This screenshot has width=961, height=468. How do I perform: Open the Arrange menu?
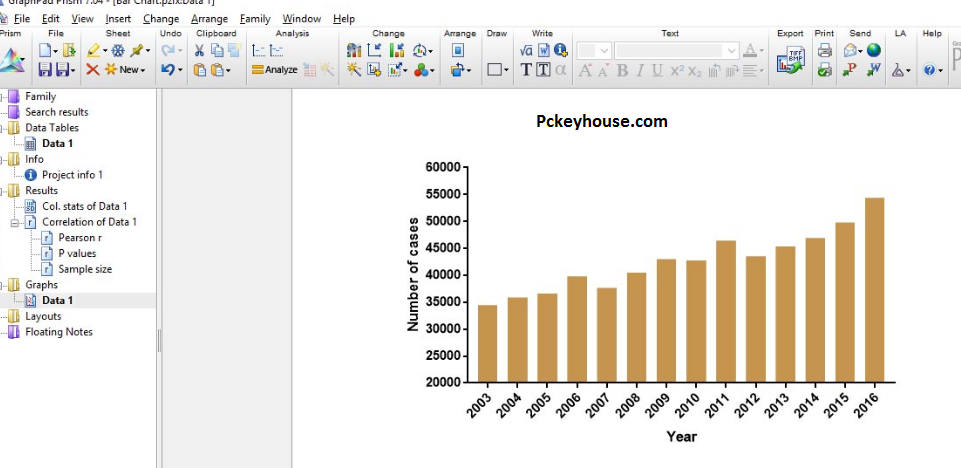(209, 19)
